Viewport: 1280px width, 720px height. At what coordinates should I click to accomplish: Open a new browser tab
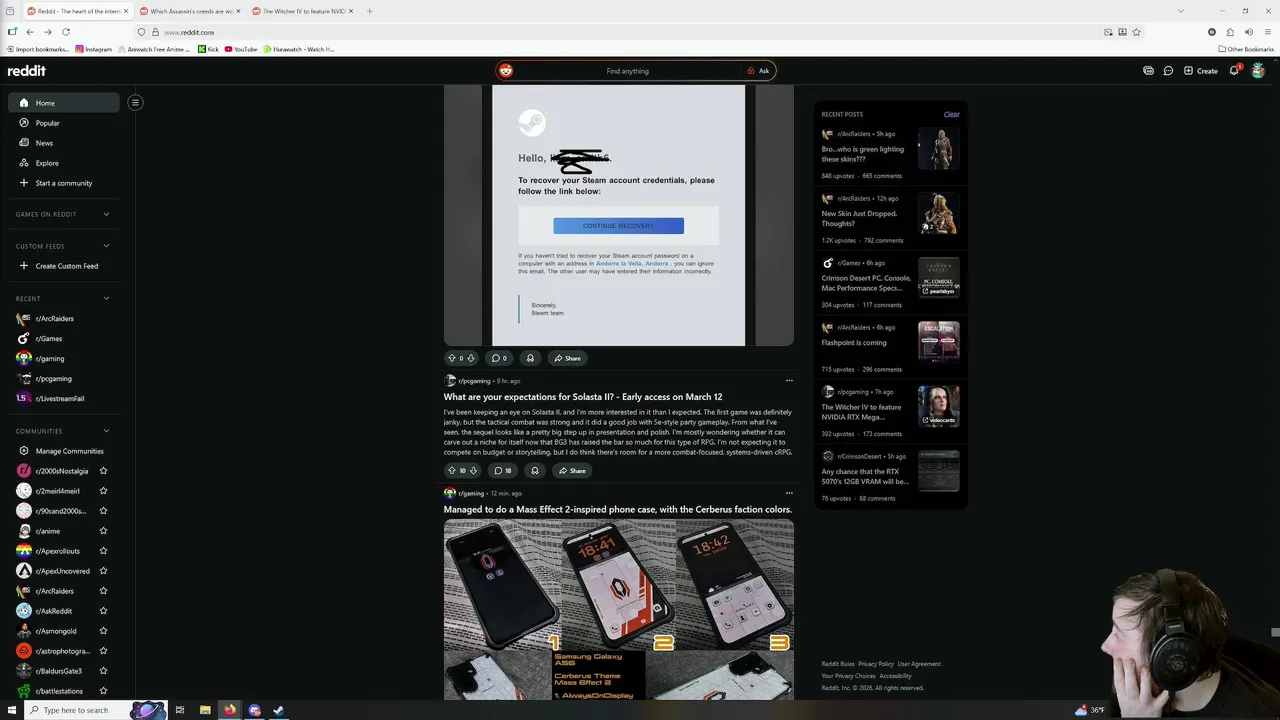pyautogui.click(x=369, y=11)
